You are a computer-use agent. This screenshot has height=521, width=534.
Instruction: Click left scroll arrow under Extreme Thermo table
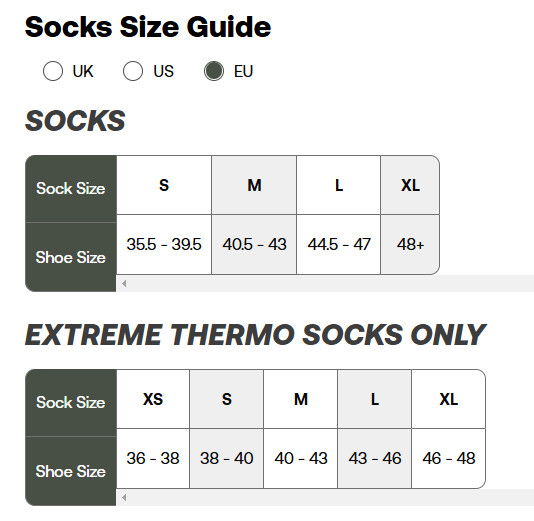pyautogui.click(x=124, y=498)
